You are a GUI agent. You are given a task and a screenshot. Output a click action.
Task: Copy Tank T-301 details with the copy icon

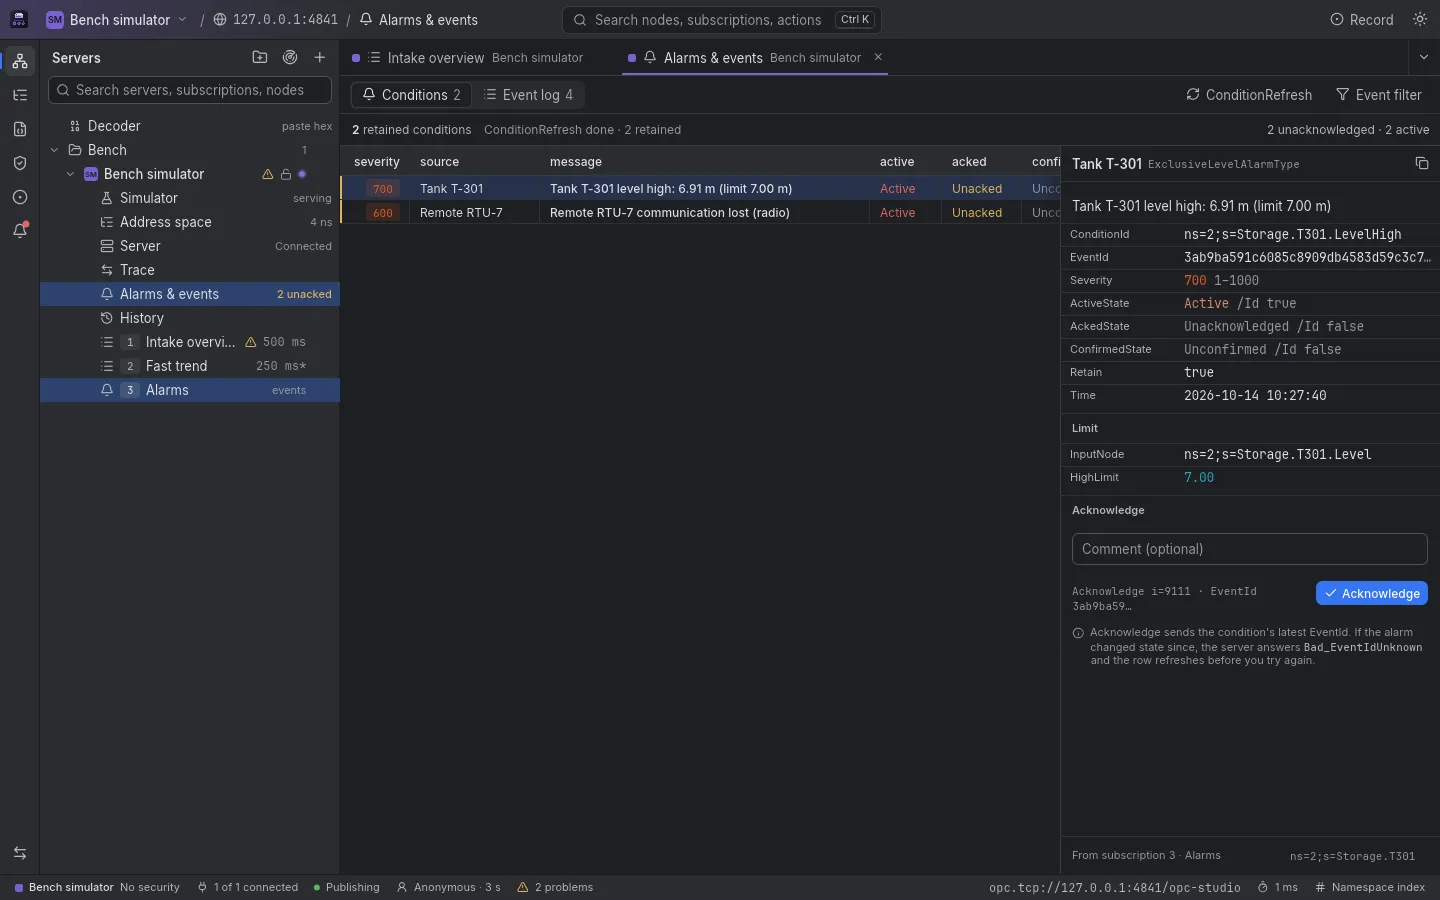tap(1422, 163)
